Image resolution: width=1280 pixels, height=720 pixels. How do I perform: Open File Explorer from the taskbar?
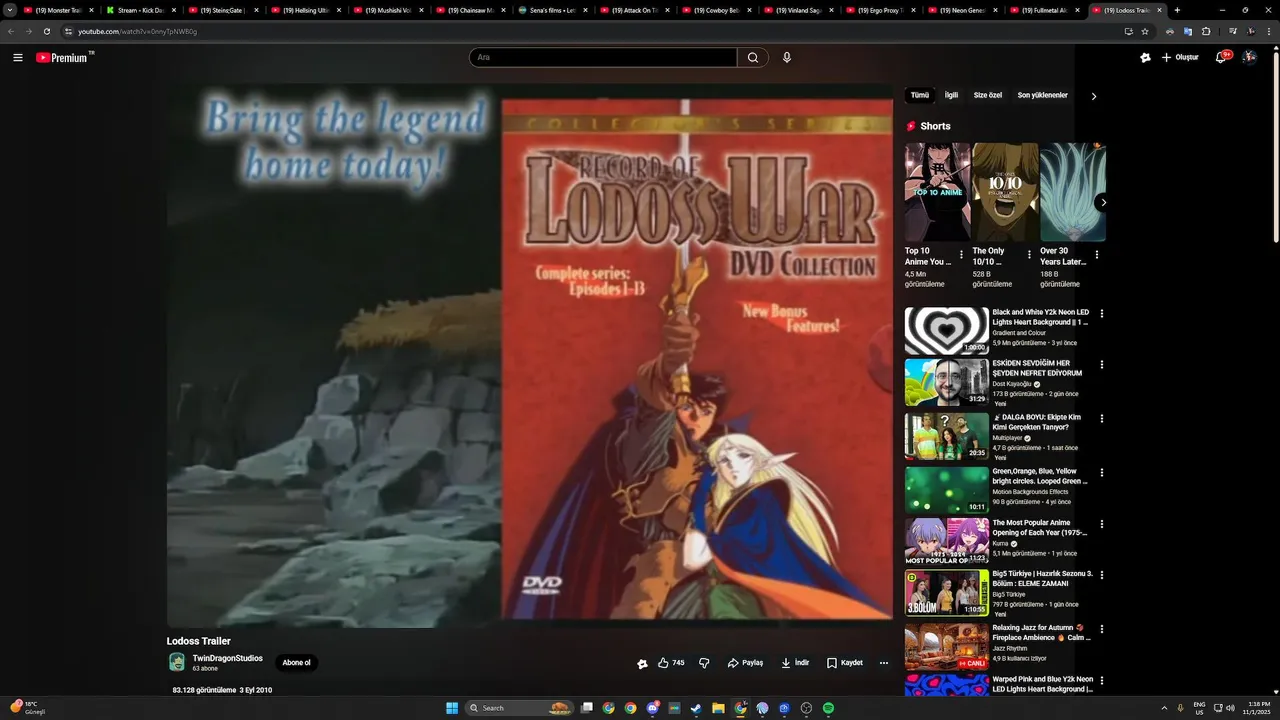(718, 708)
